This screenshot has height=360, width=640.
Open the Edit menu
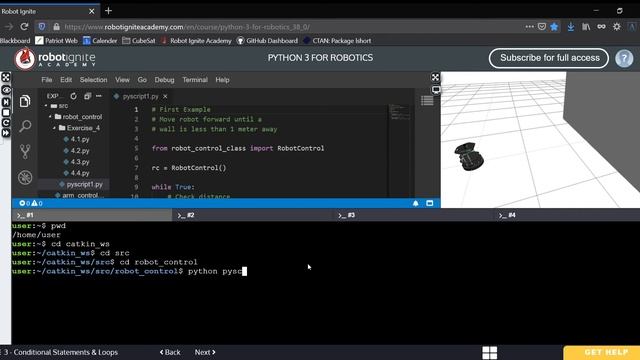tap(66, 80)
